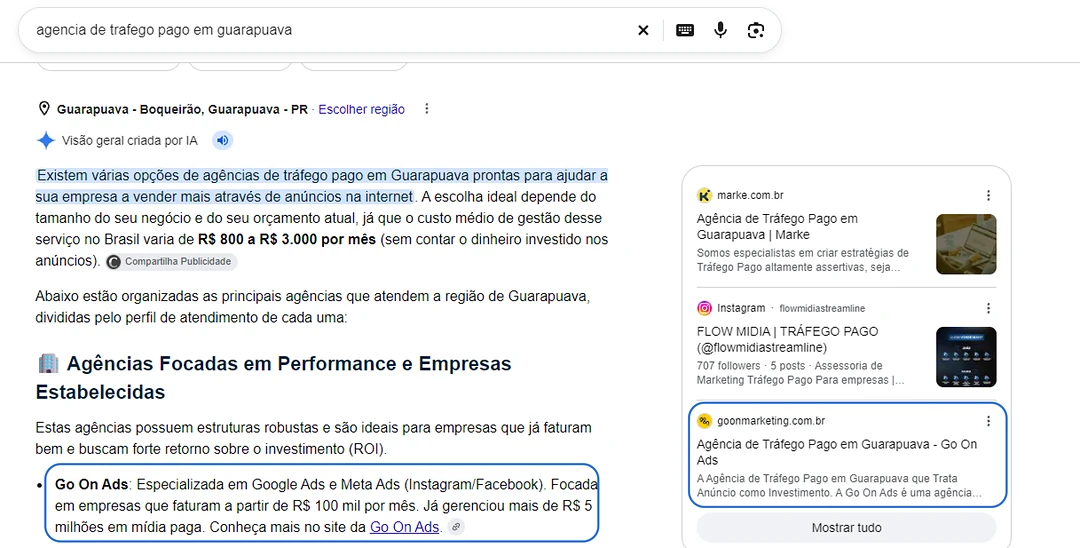Play the AI overview audio with speaker icon
Screen dimensions: 1080x548
(x=222, y=140)
